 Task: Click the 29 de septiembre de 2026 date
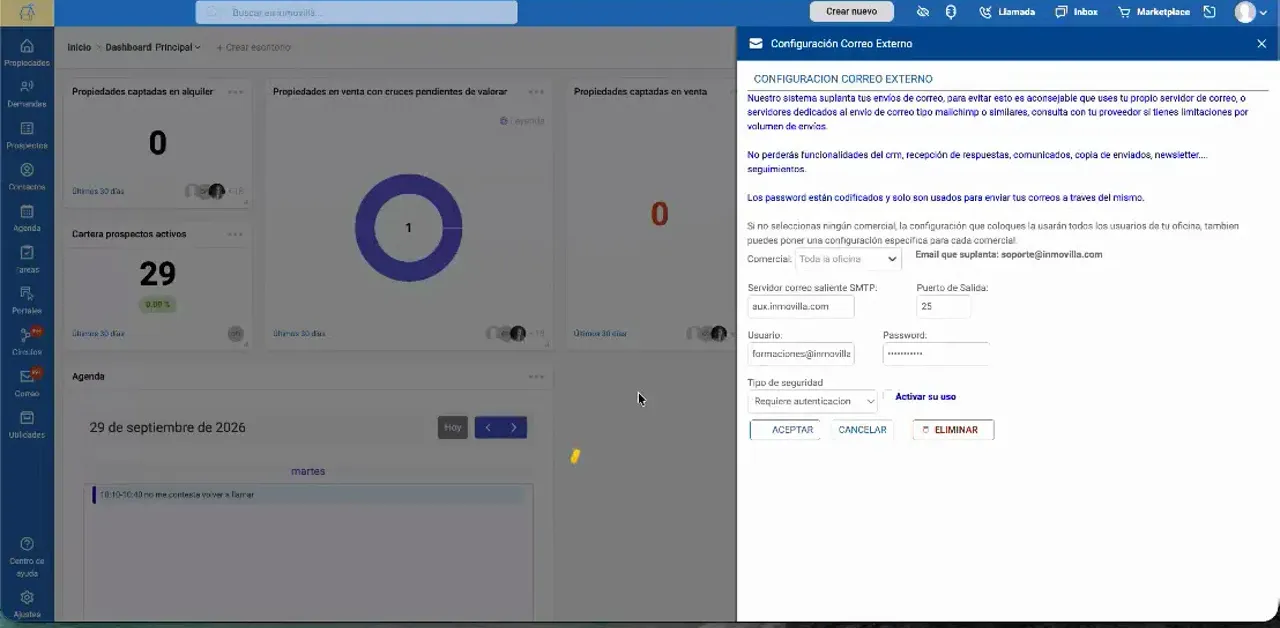pos(167,428)
